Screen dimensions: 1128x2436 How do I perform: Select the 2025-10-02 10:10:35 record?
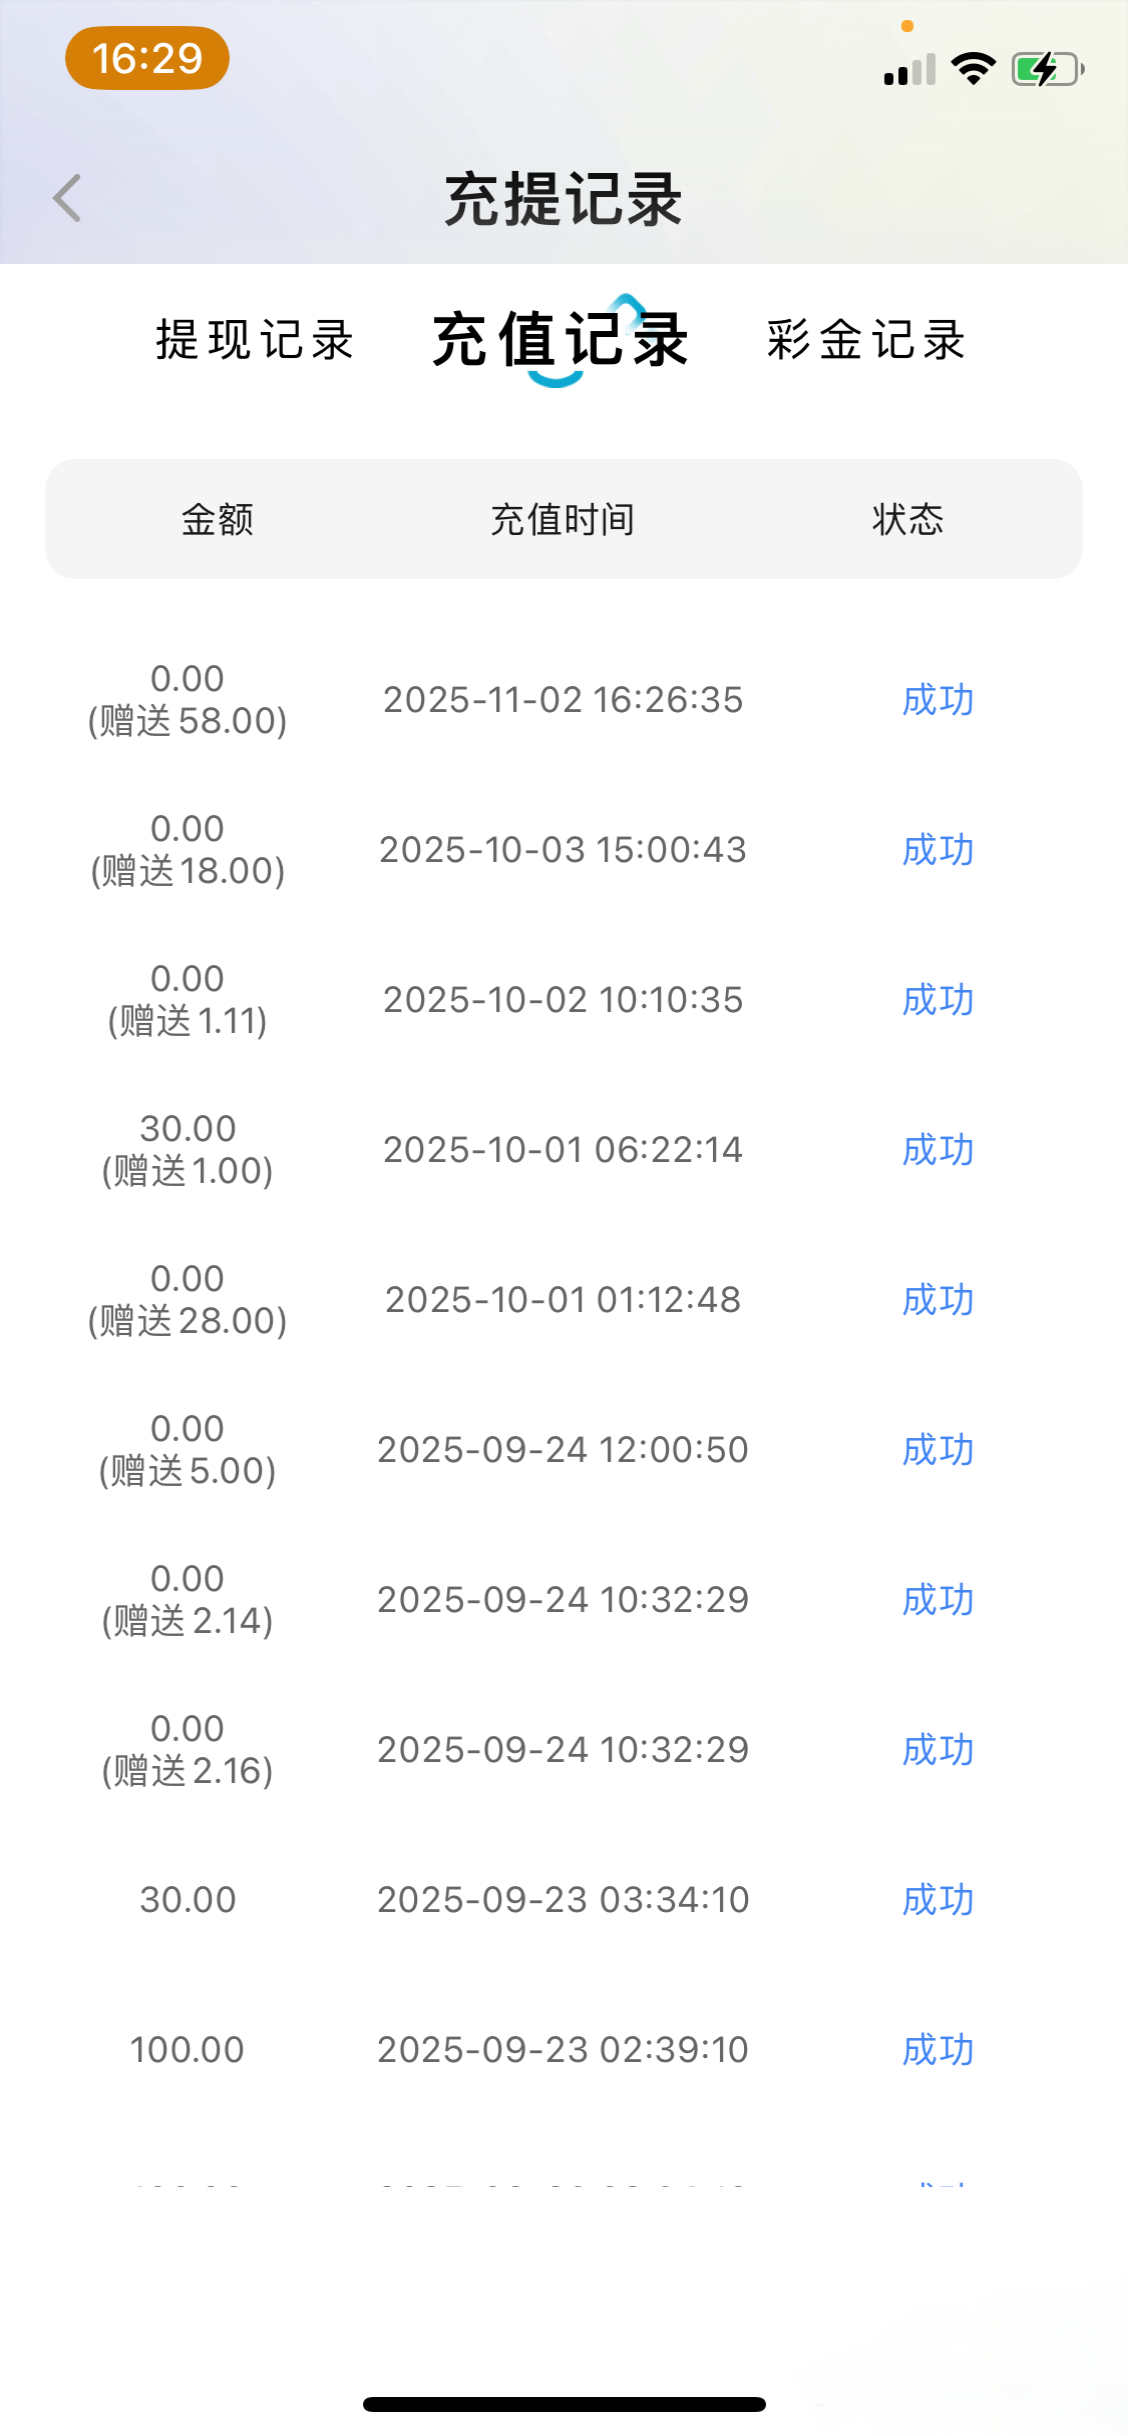tap(562, 1000)
